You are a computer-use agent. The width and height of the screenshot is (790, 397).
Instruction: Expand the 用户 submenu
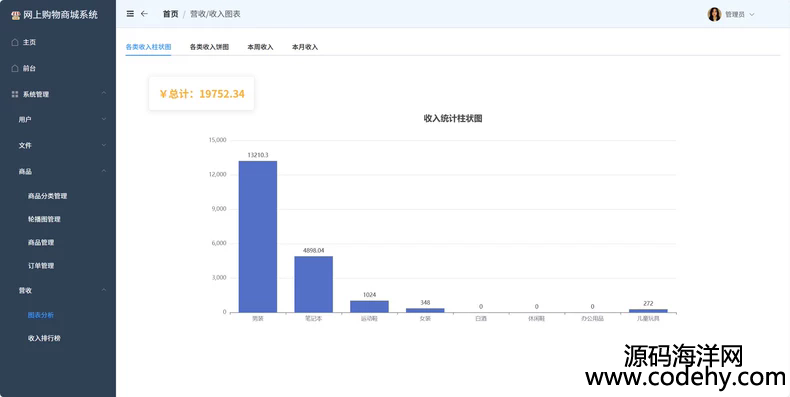point(104,119)
